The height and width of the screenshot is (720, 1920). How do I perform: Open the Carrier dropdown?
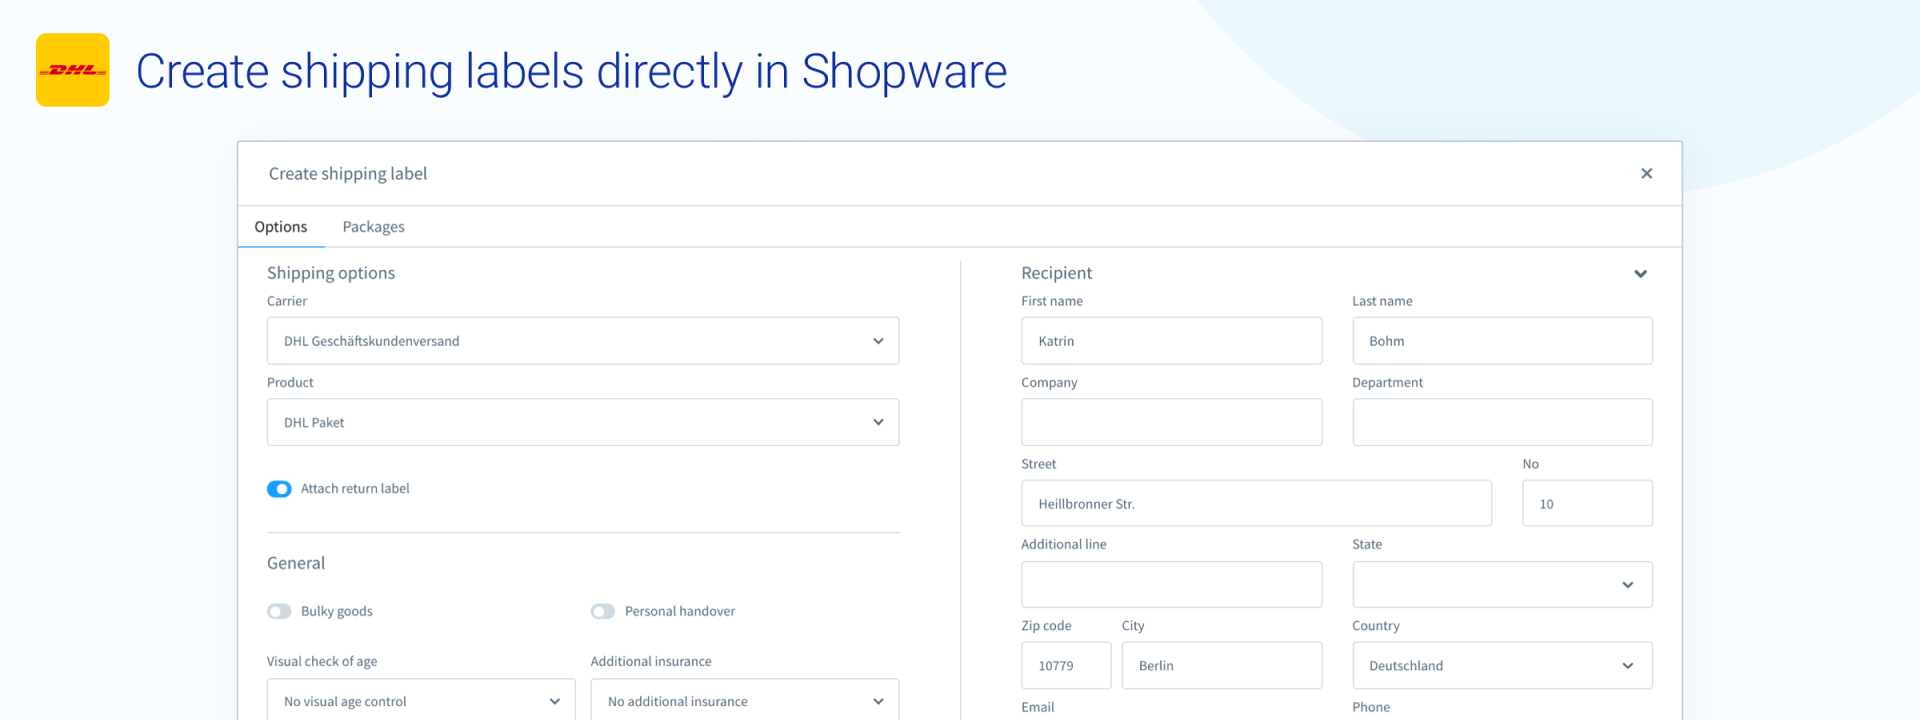click(x=583, y=341)
